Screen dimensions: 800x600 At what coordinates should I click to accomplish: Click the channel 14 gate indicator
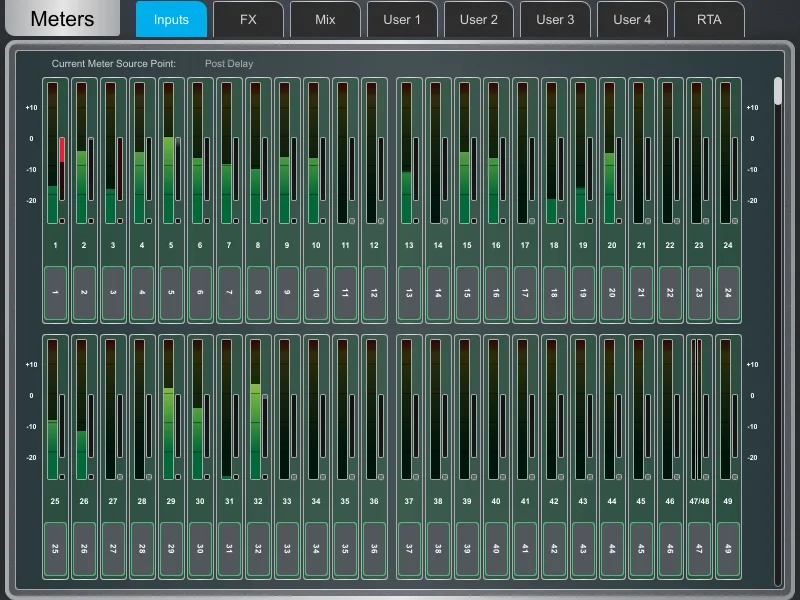pyautogui.click(x=445, y=221)
